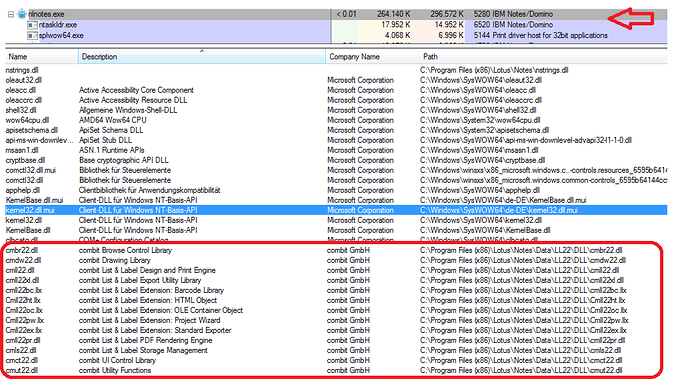This screenshot has width=690, height=388.
Task: Select the cryptbase.dll row
Action: tap(336, 160)
